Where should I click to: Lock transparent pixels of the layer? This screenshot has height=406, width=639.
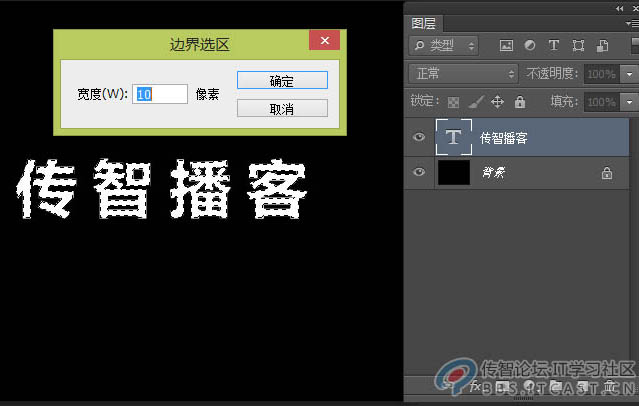pos(453,102)
